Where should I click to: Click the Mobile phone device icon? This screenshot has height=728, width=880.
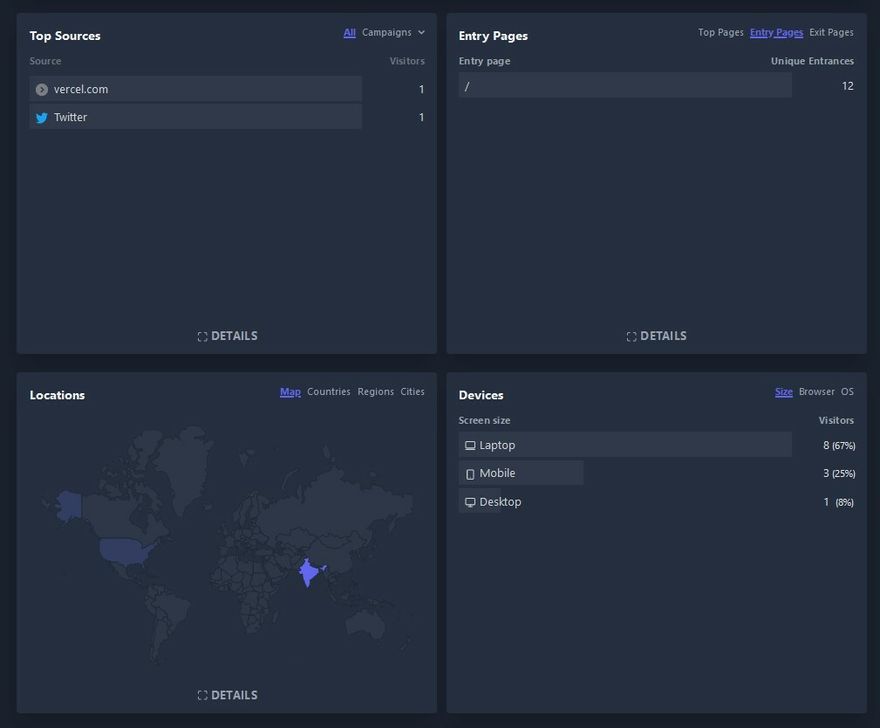coord(470,474)
